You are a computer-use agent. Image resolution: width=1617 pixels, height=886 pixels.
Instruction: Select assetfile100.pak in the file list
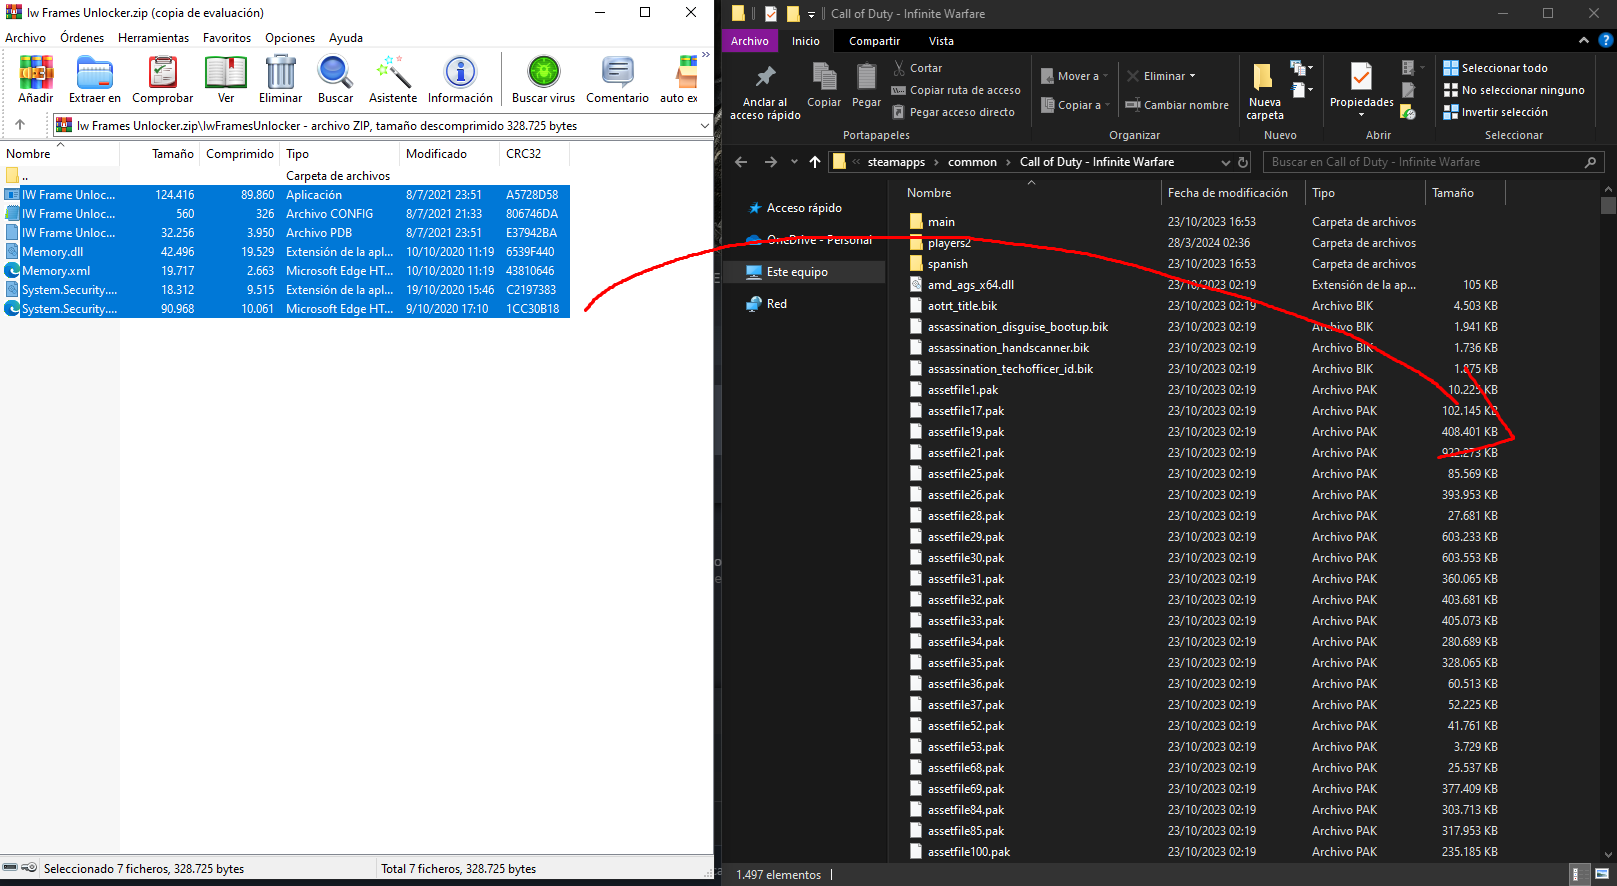pos(968,852)
